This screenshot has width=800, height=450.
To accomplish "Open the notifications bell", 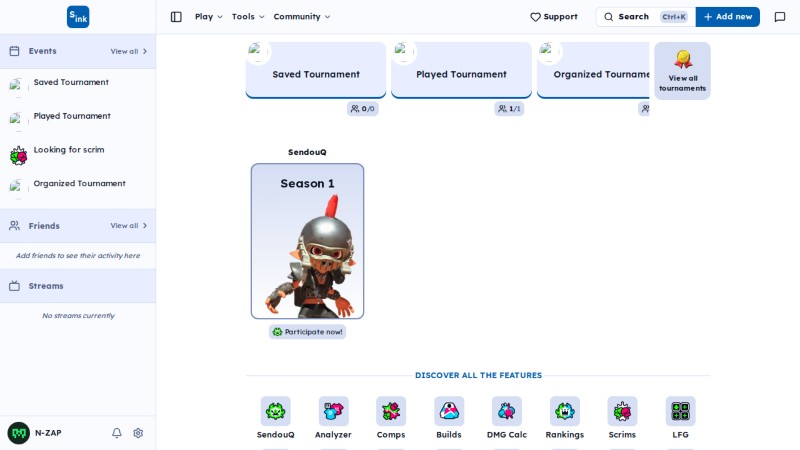I will 117,433.
